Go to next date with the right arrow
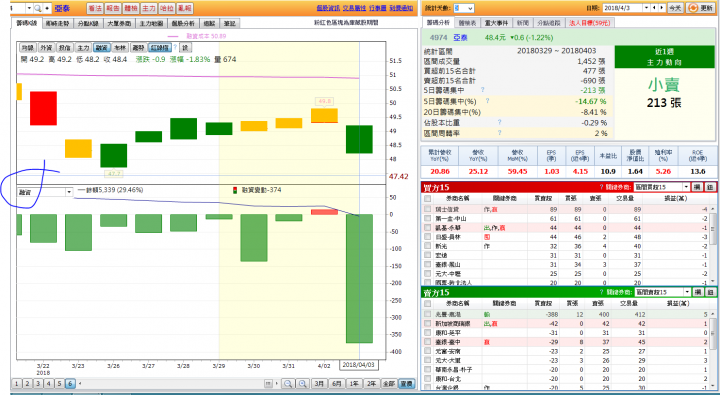 point(662,8)
